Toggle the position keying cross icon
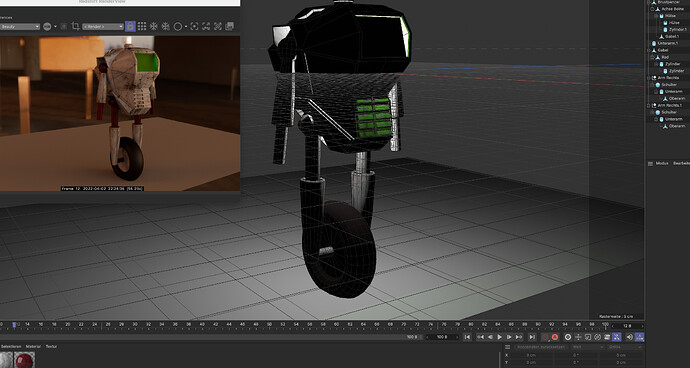The height and width of the screenshot is (368, 690). [x=578, y=337]
